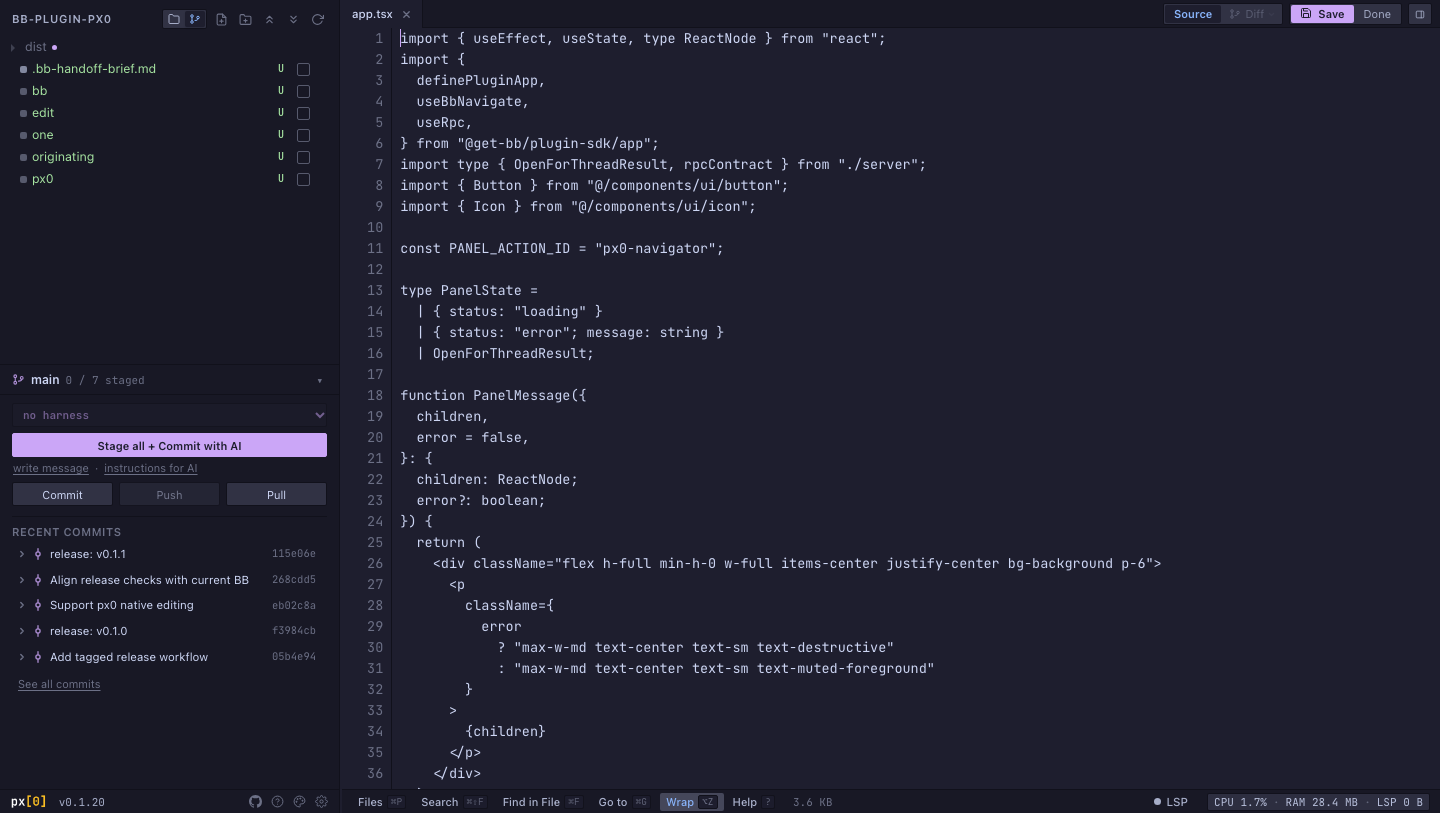Open the Diff dropdown

[1252, 14]
